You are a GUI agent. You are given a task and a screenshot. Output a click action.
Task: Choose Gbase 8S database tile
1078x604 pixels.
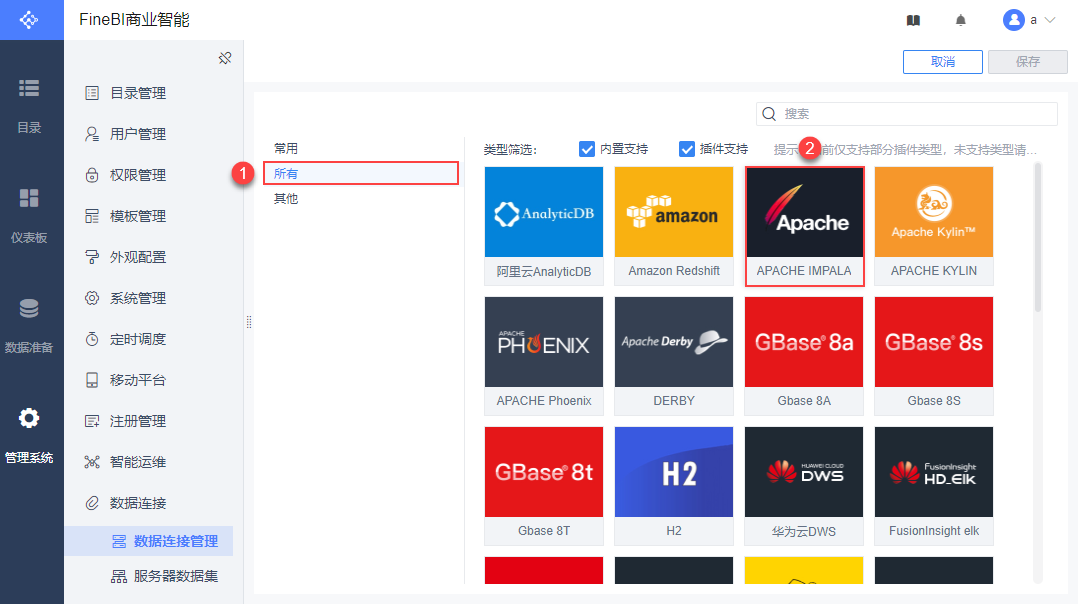(934, 355)
